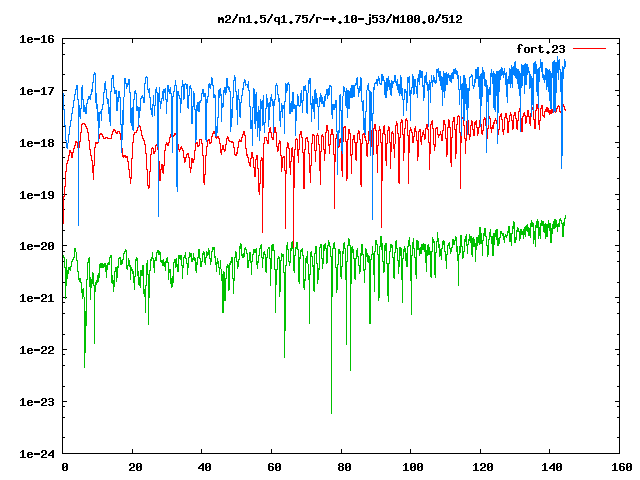The height and width of the screenshot is (480, 640).
Task: Click the 1e-21 y-axis label
Action: [x=37, y=298]
